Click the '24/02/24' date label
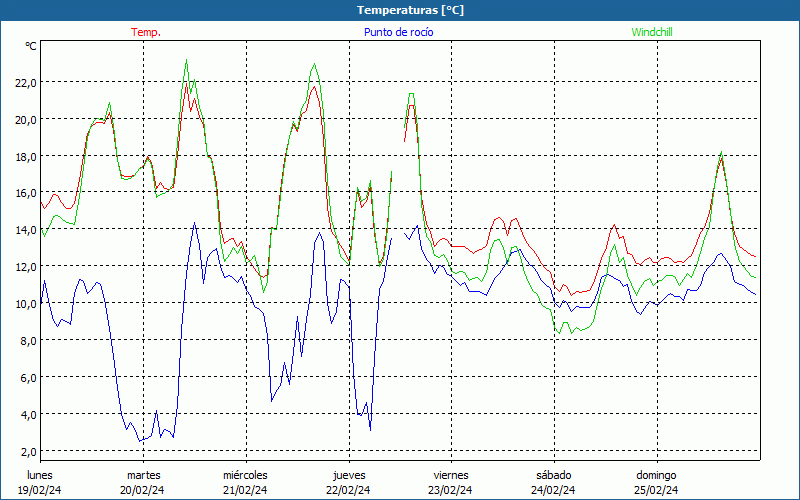Image resolution: width=800 pixels, height=500 pixels. (x=553, y=490)
